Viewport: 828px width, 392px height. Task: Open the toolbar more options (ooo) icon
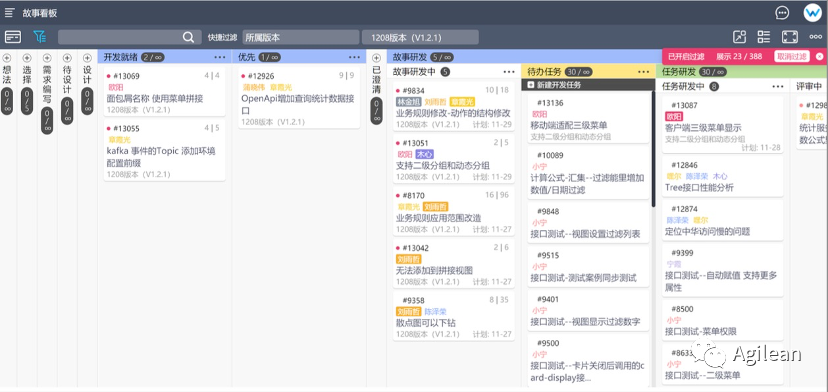815,37
